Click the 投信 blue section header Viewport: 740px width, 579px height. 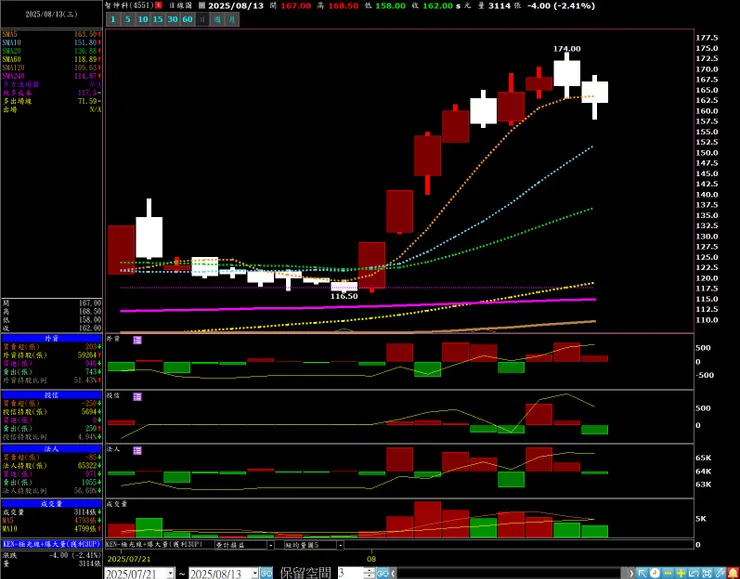point(51,395)
